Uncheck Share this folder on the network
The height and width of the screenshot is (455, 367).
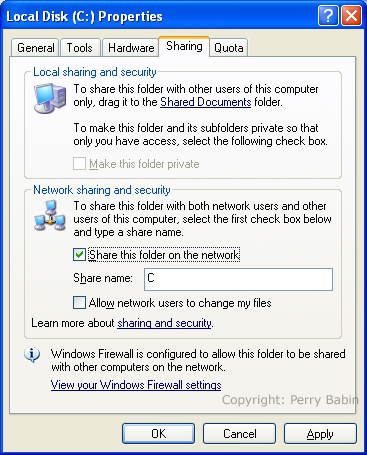79,255
